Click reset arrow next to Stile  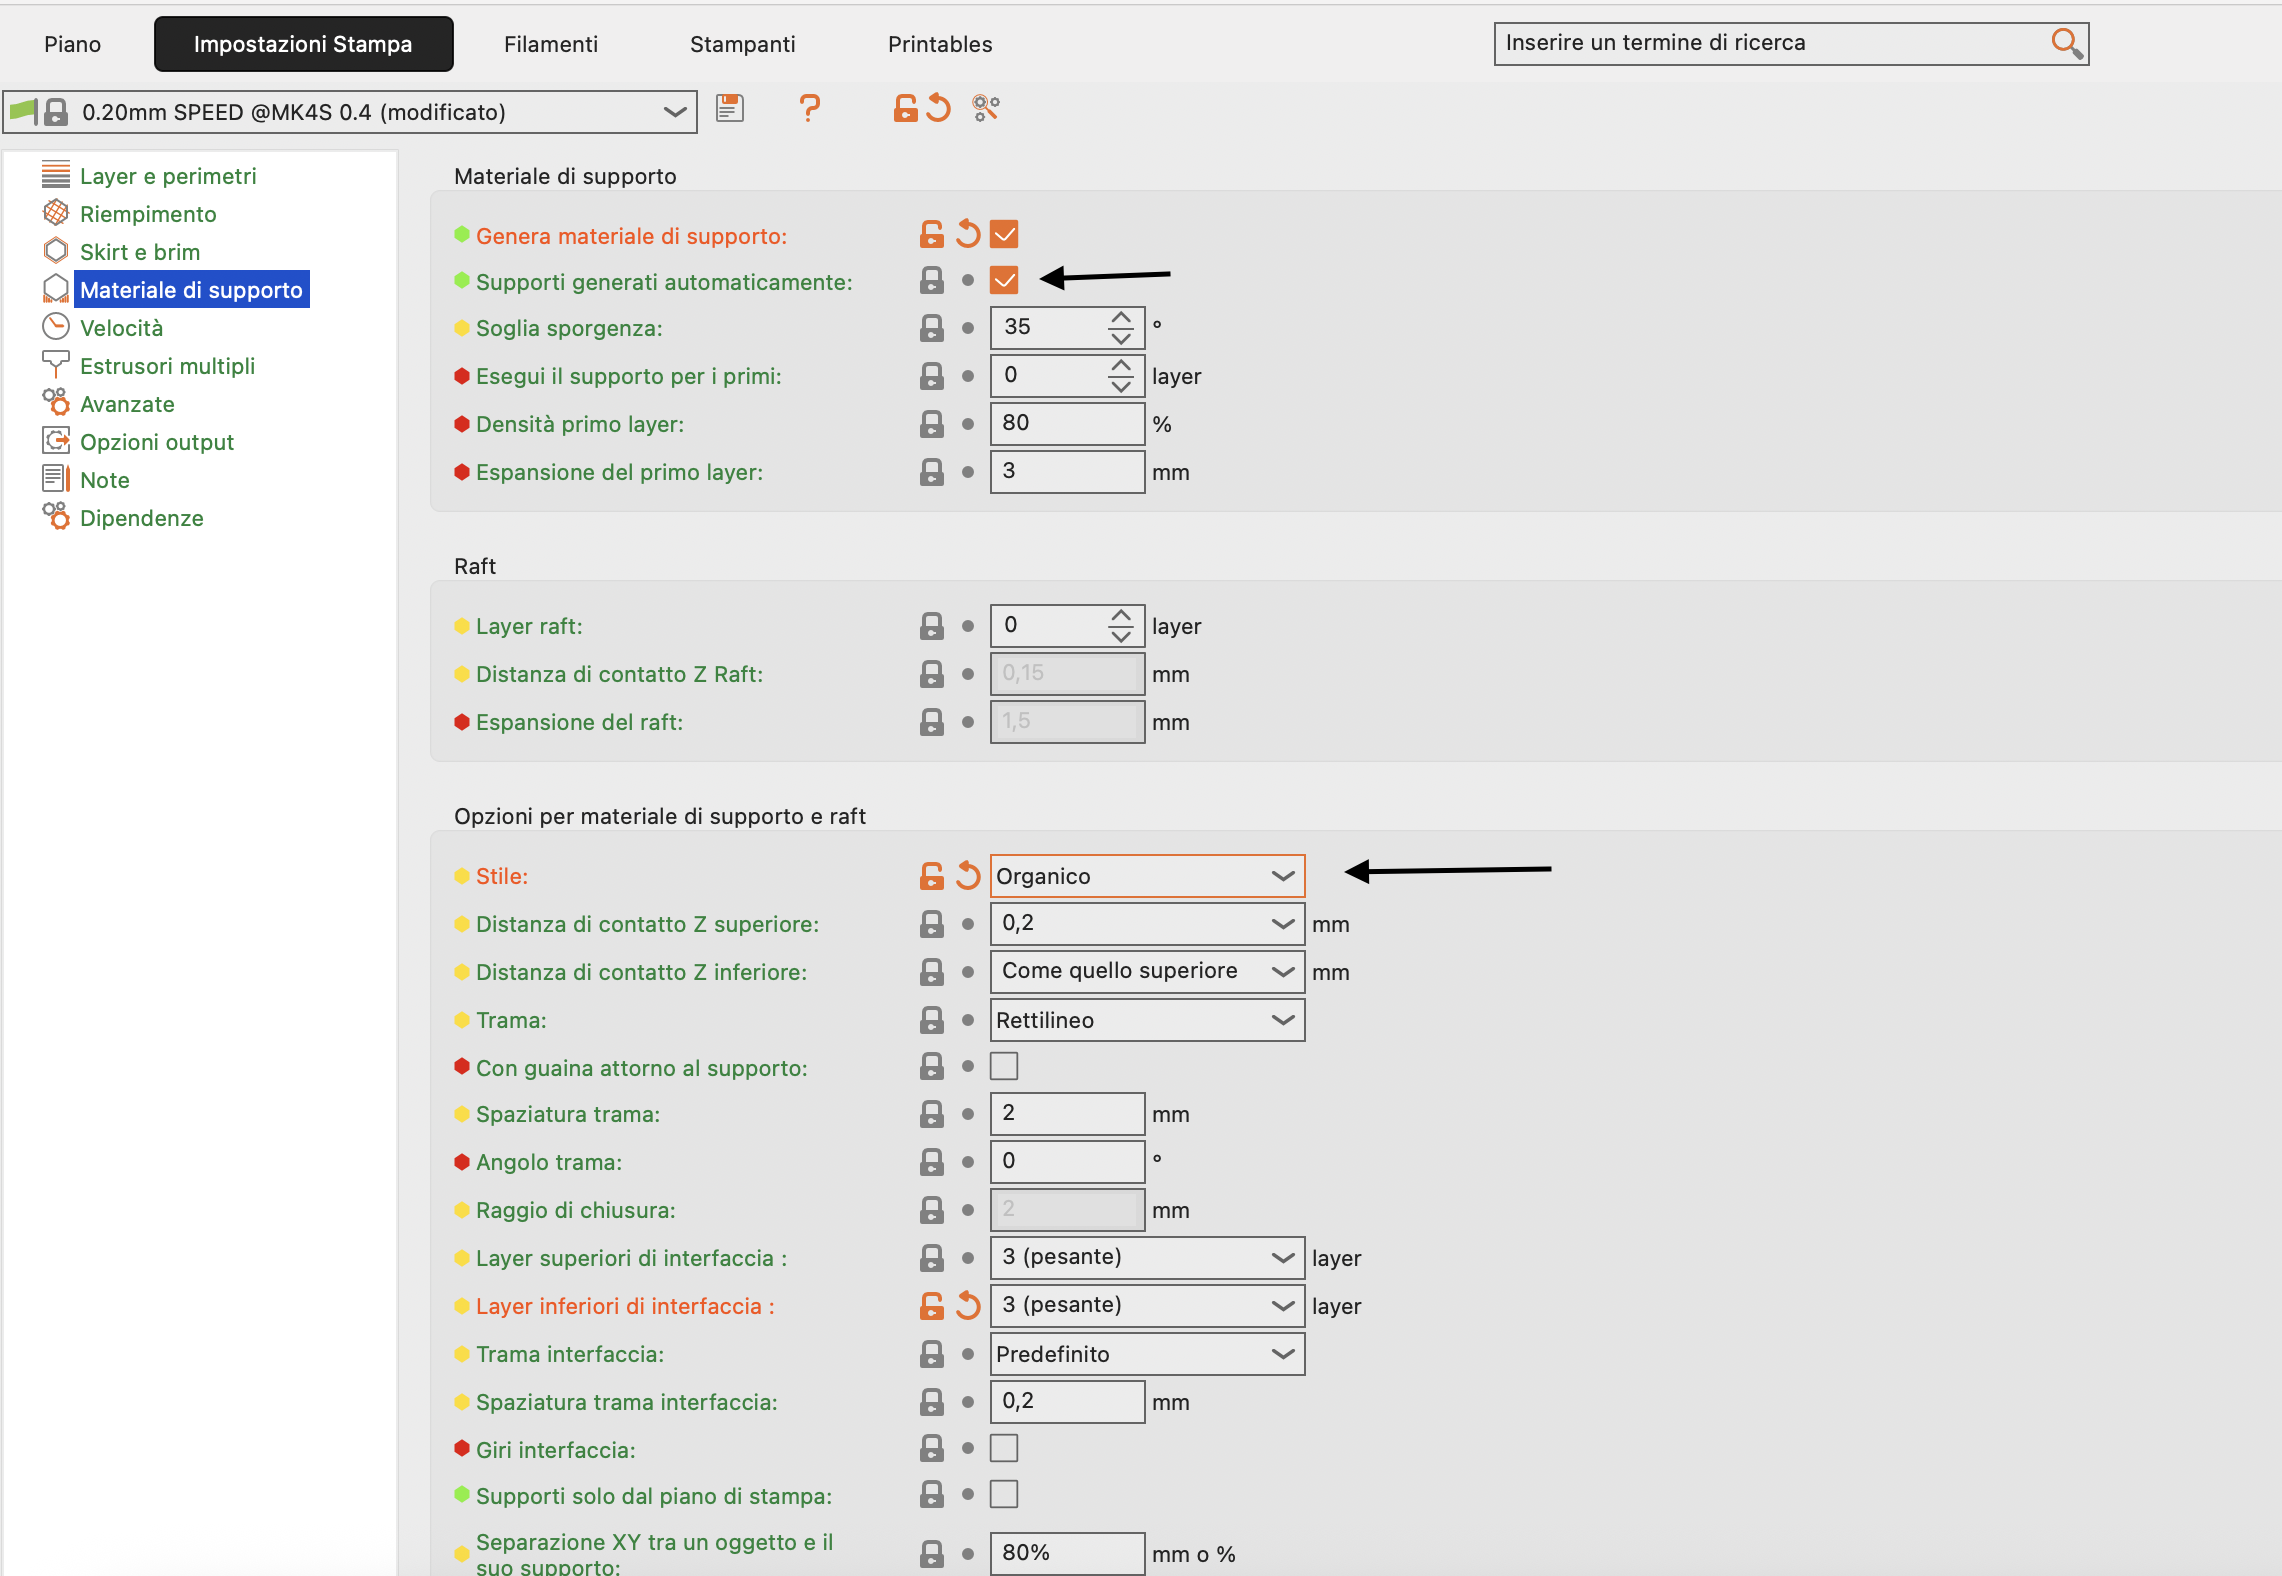pyautogui.click(x=968, y=876)
